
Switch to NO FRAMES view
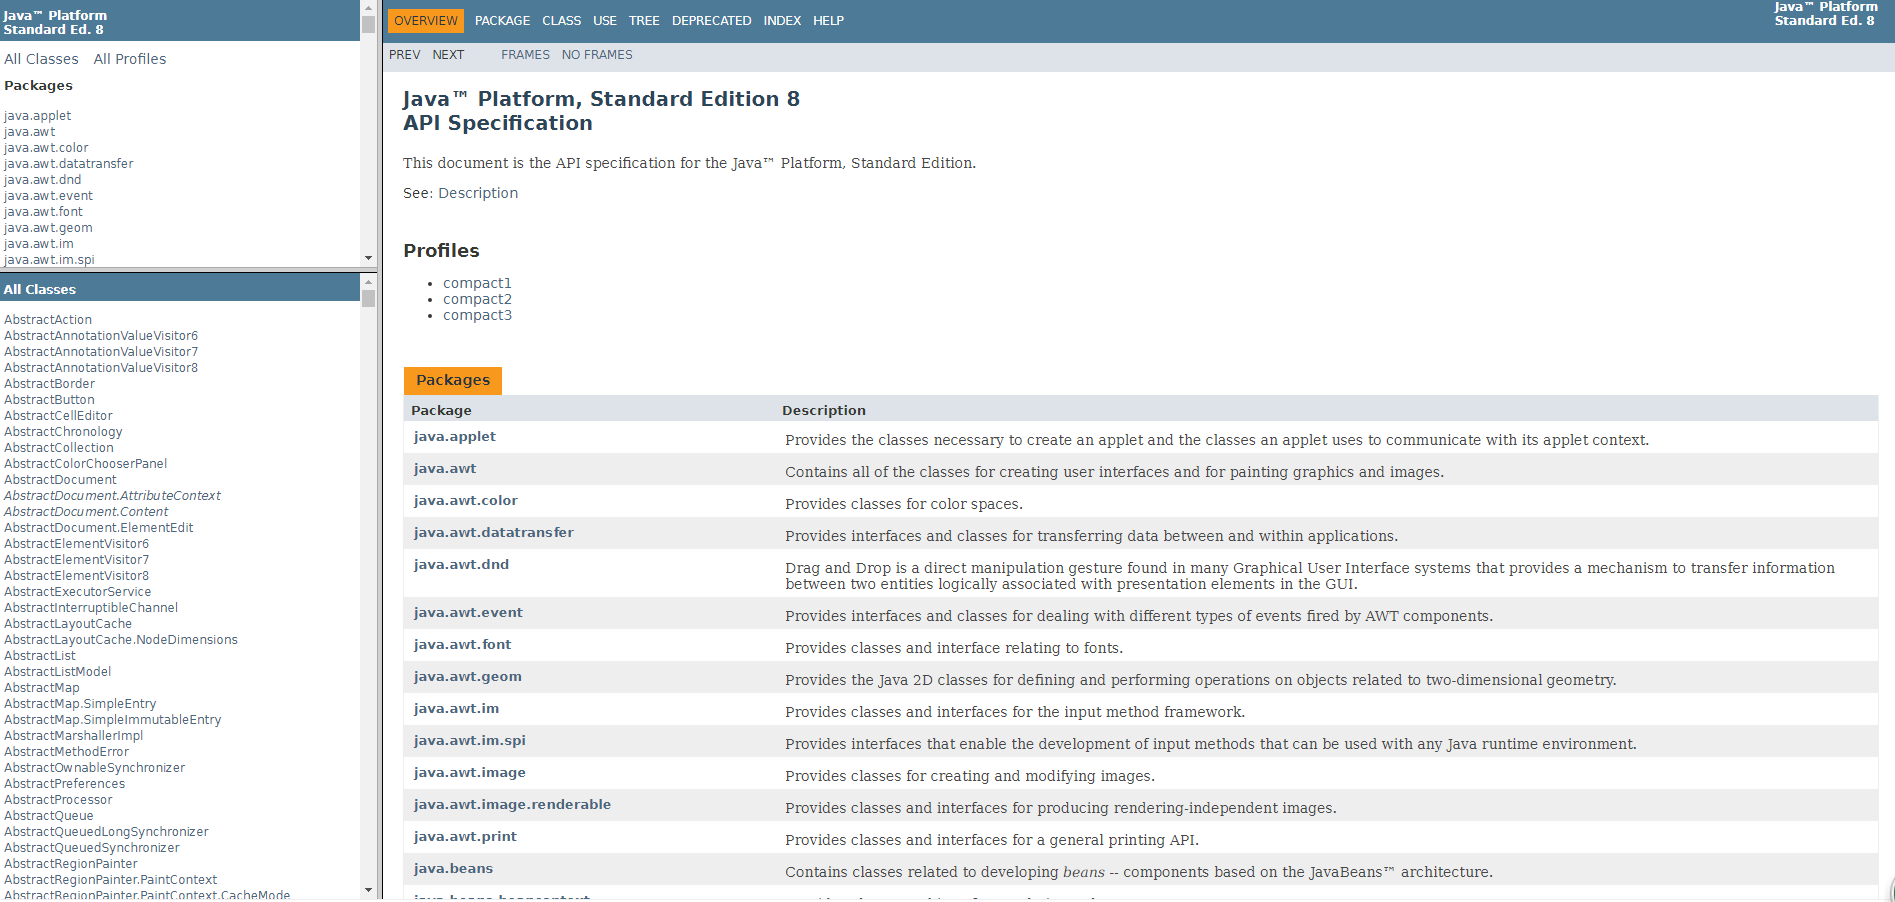(x=597, y=55)
